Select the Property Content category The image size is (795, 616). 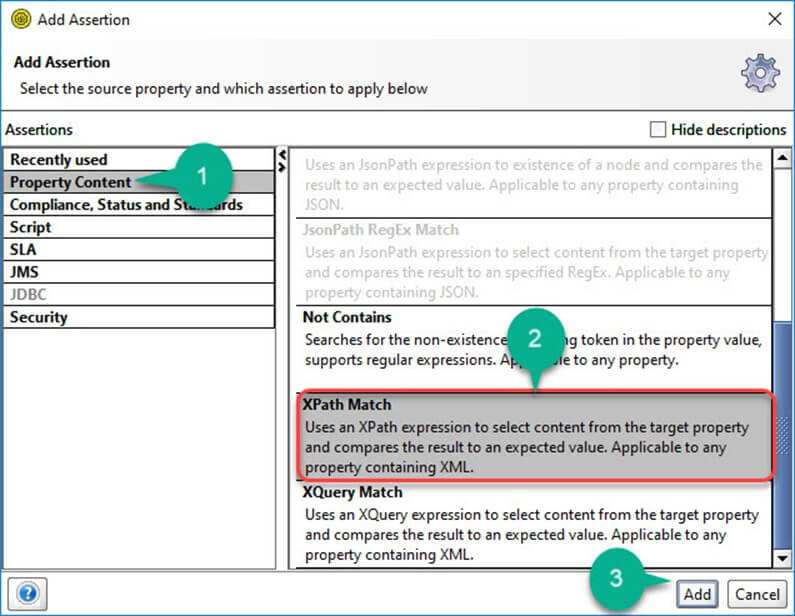[70, 182]
